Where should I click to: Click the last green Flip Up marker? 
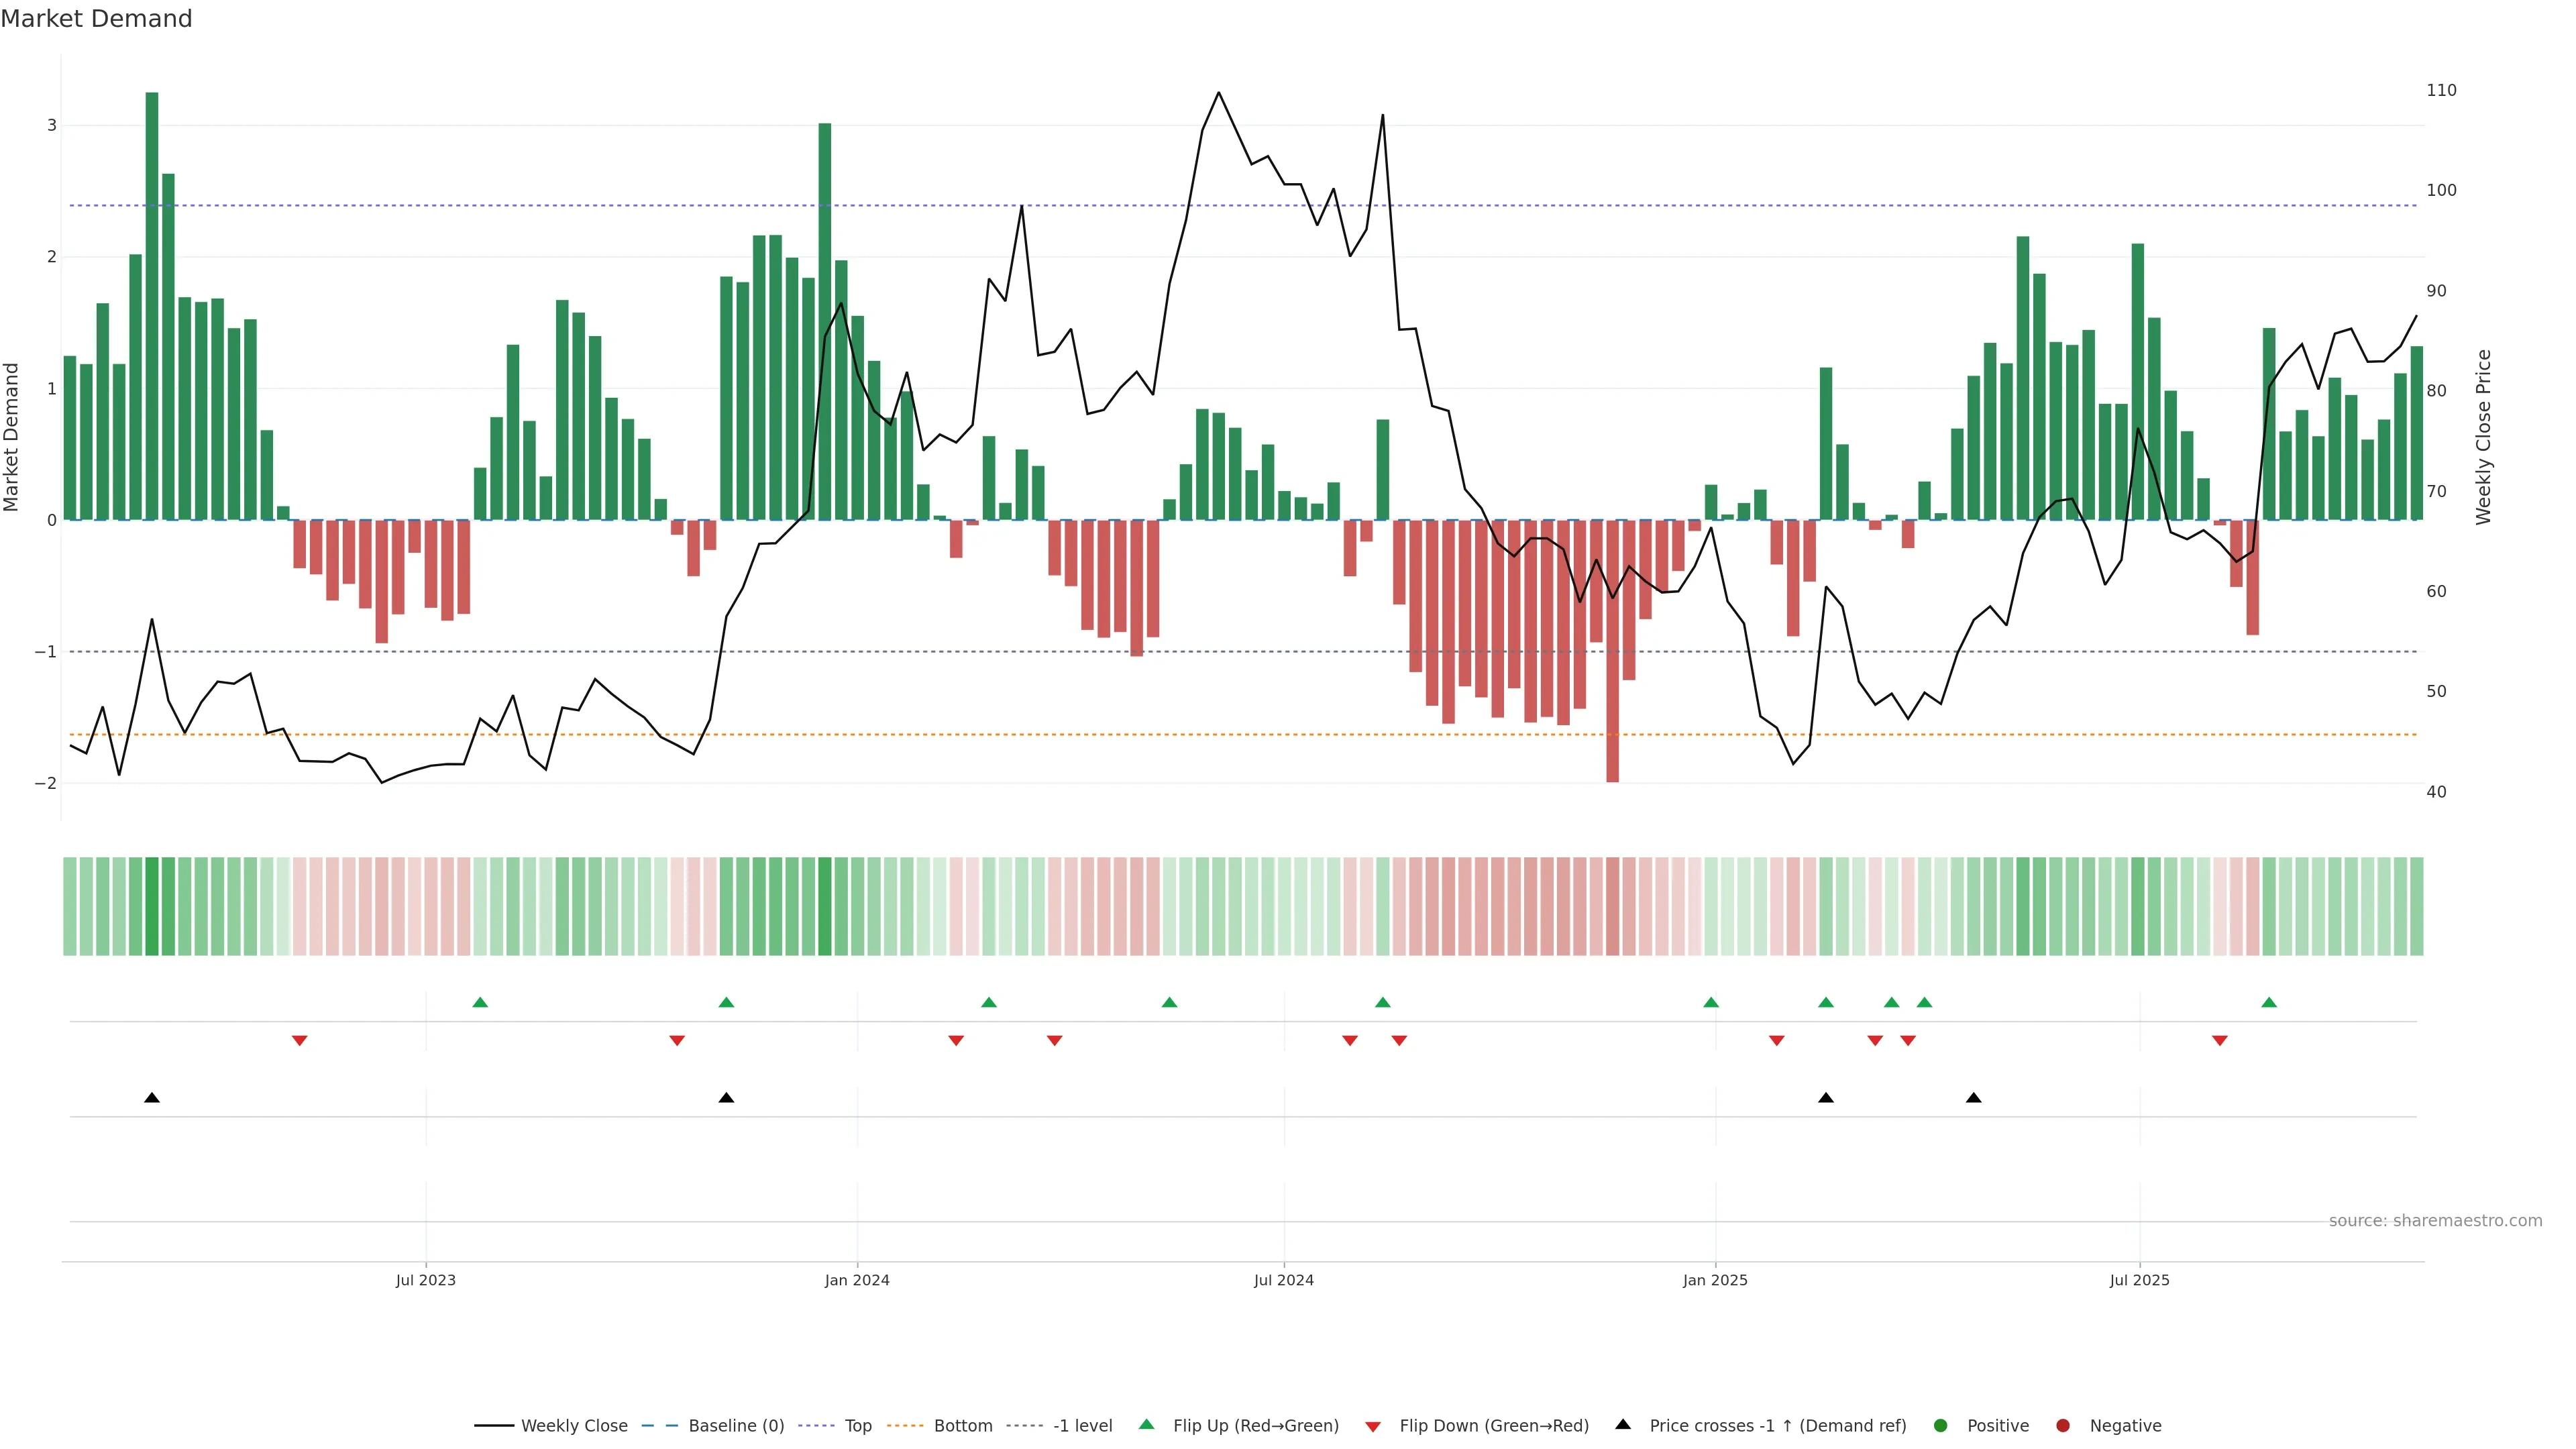(2268, 1002)
